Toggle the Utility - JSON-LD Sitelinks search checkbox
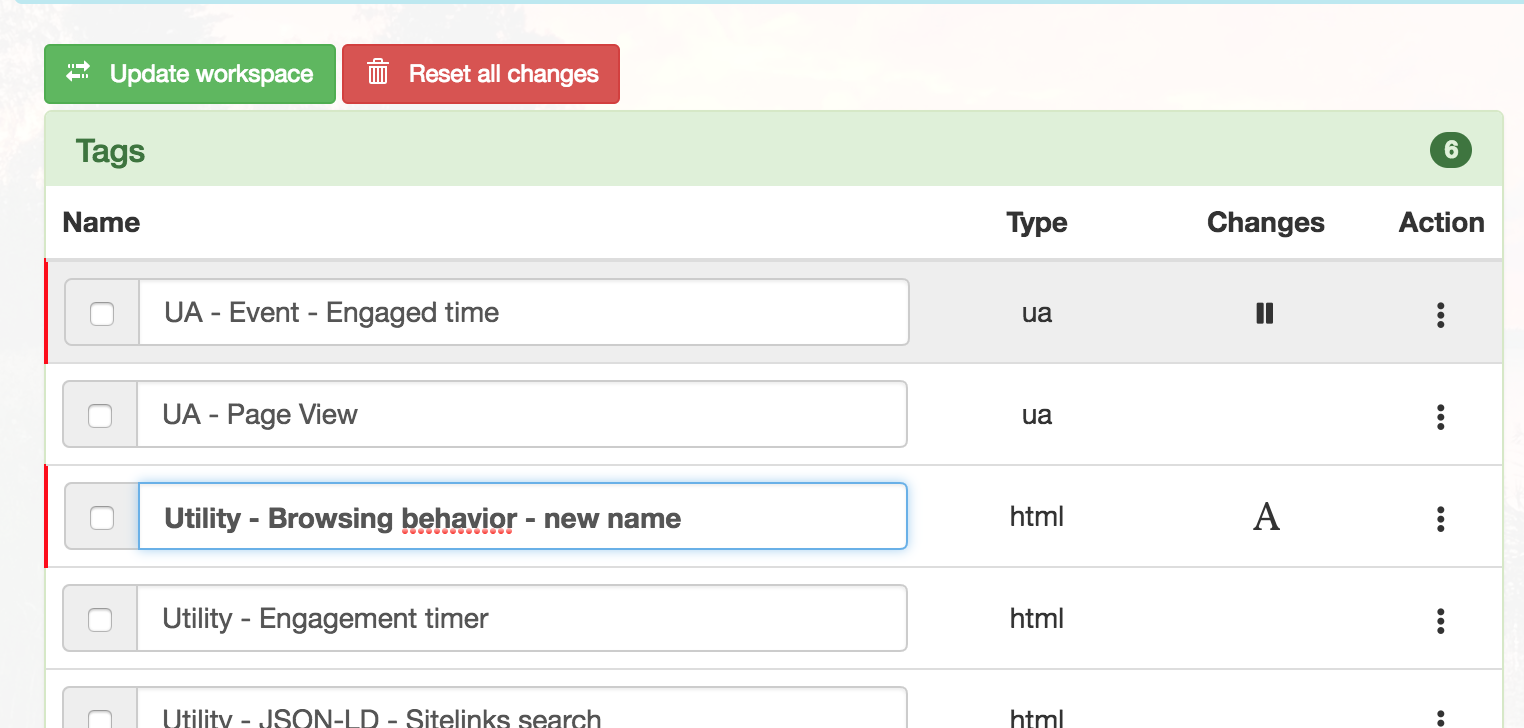Image resolution: width=1524 pixels, height=728 pixels. pyautogui.click(x=100, y=719)
